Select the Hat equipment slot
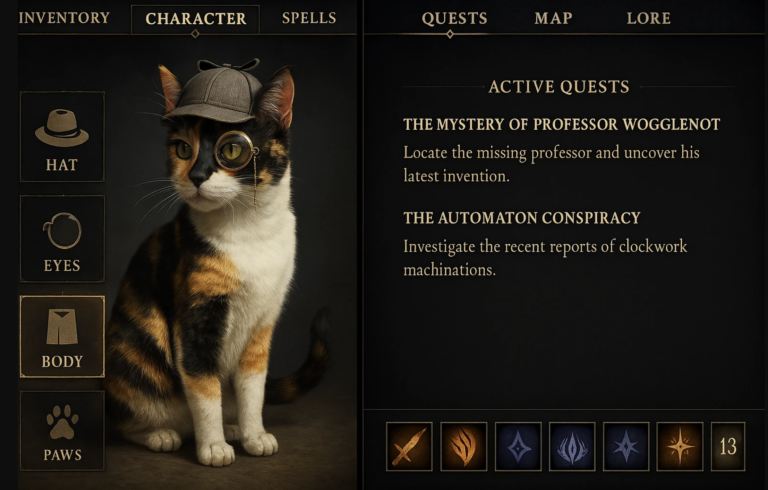The height and width of the screenshot is (490, 768). pyautogui.click(x=62, y=136)
